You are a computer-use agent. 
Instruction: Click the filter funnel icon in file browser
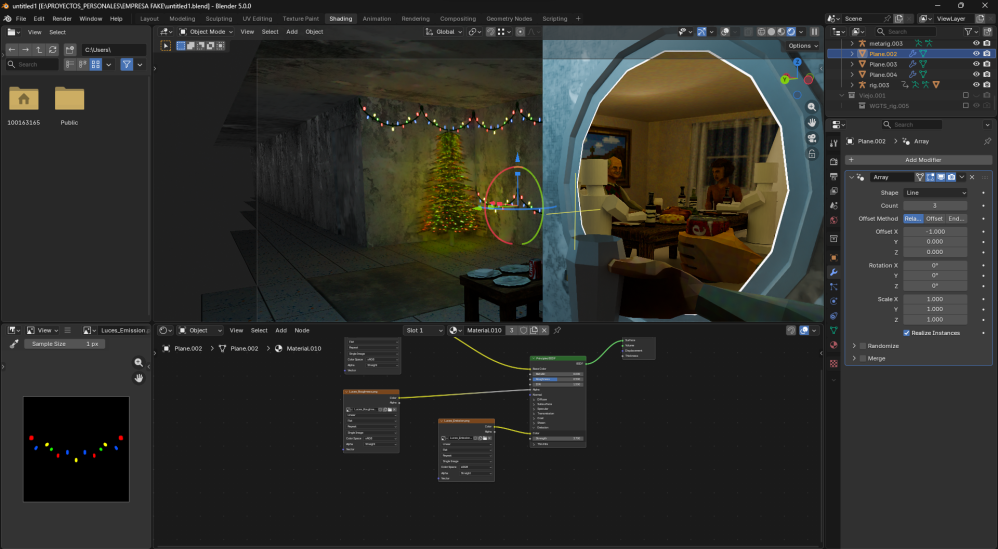127,64
